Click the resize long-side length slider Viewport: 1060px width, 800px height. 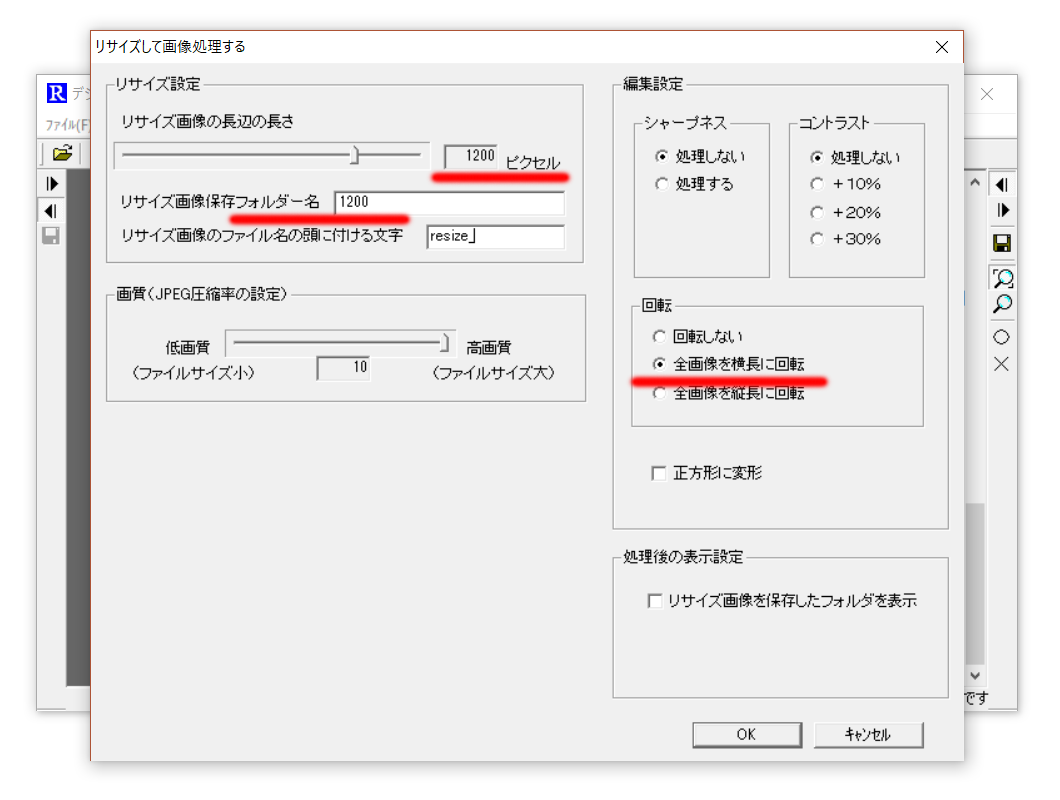(x=272, y=156)
